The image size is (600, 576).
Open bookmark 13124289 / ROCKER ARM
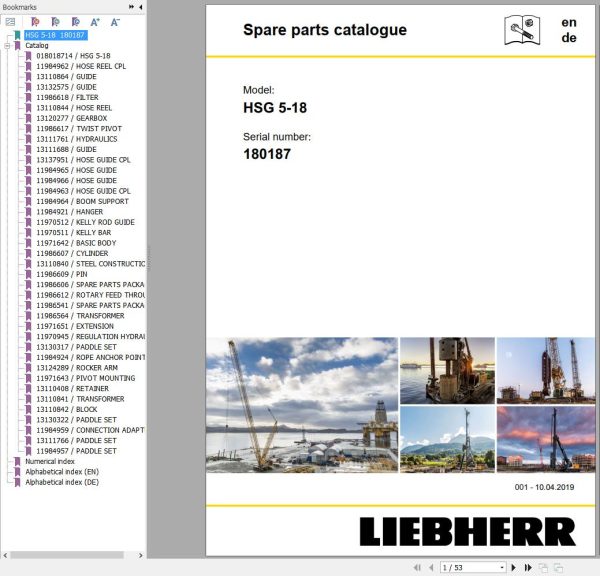tap(77, 368)
